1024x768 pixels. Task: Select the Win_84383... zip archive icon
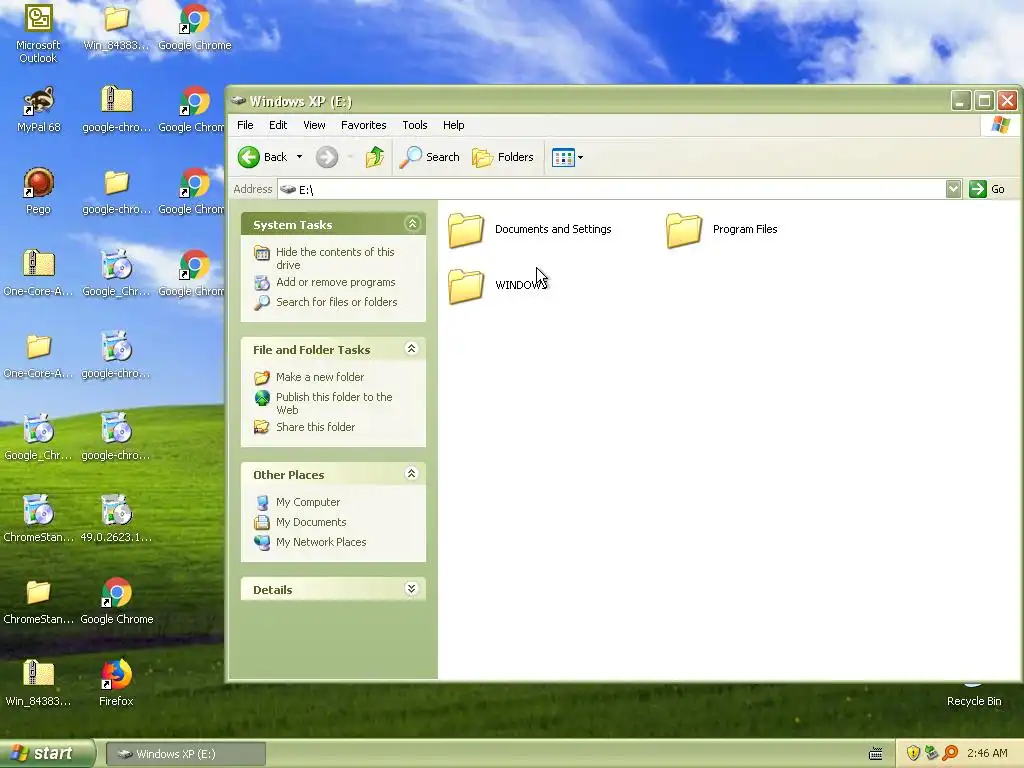39,682
